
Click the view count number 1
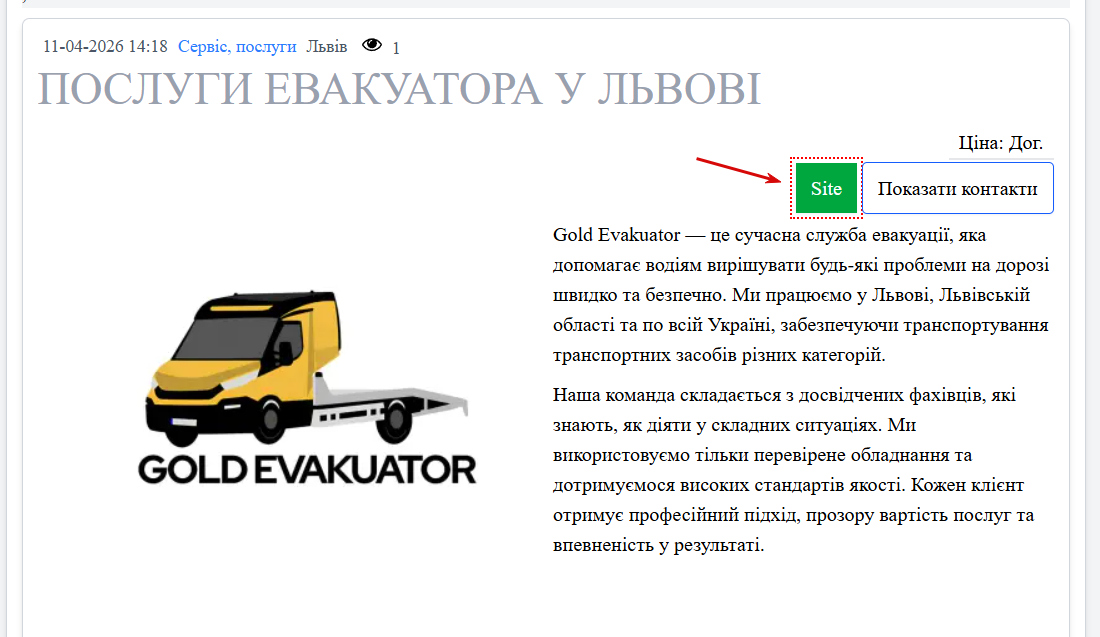(x=396, y=48)
